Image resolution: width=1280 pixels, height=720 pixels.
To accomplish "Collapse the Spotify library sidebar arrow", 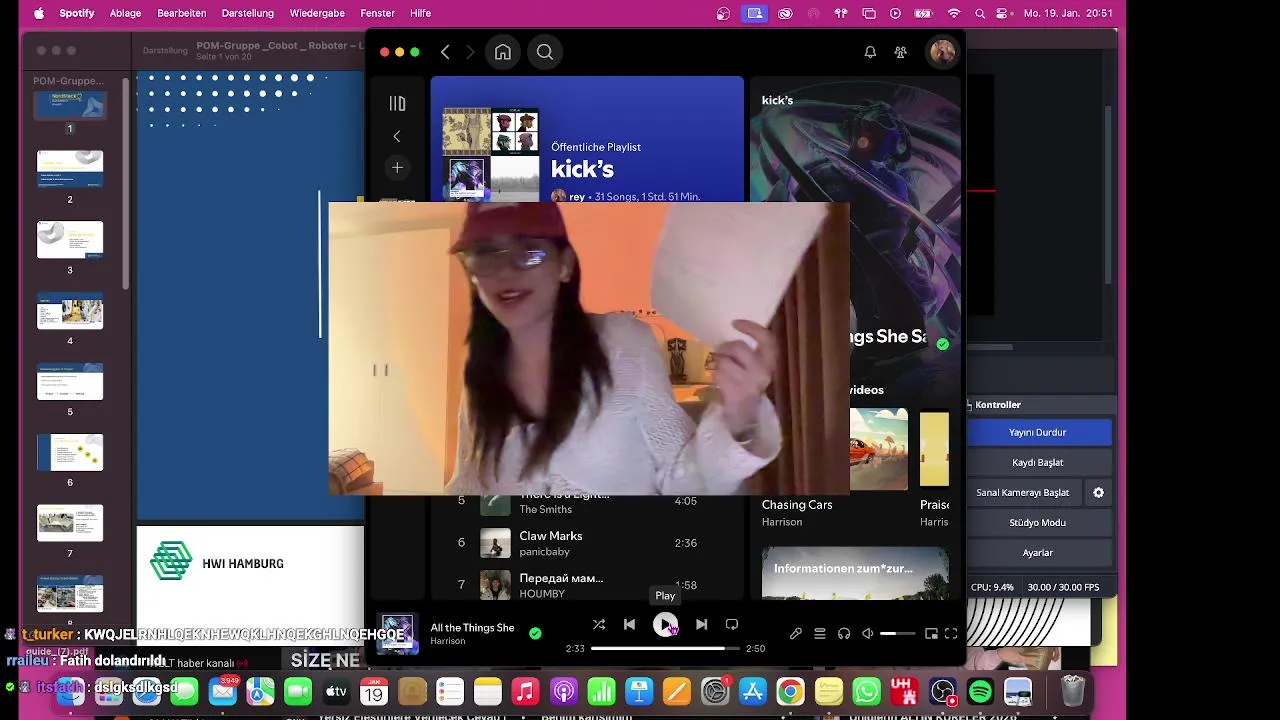I will 397,136.
